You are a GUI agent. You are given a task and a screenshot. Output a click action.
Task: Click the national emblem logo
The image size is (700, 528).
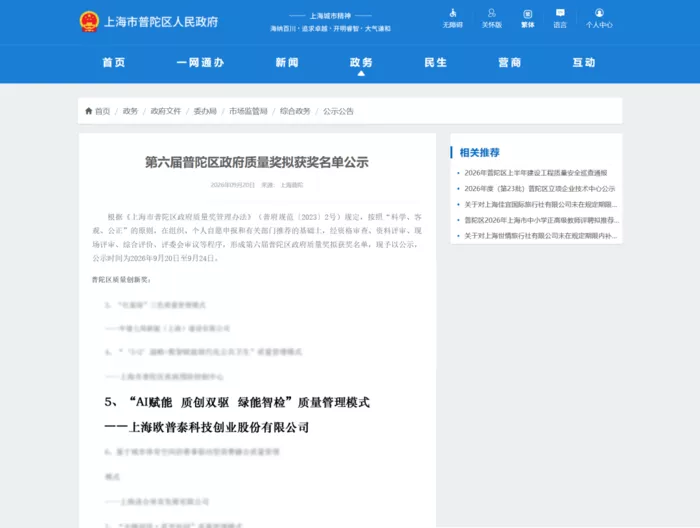click(x=89, y=21)
